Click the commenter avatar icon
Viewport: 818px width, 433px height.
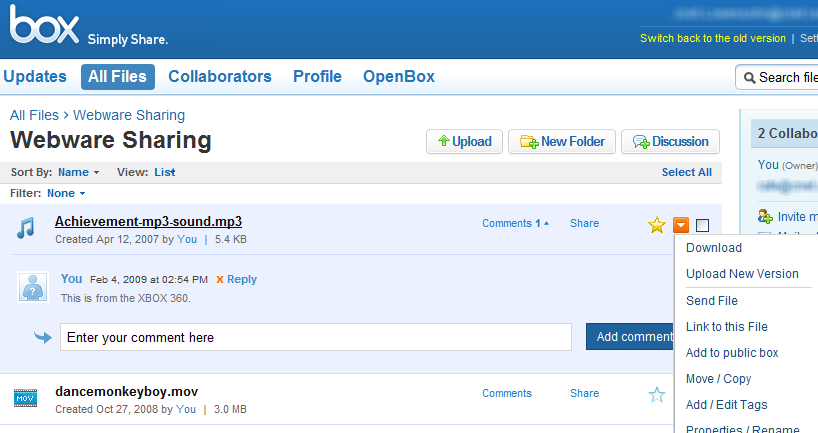(33, 286)
